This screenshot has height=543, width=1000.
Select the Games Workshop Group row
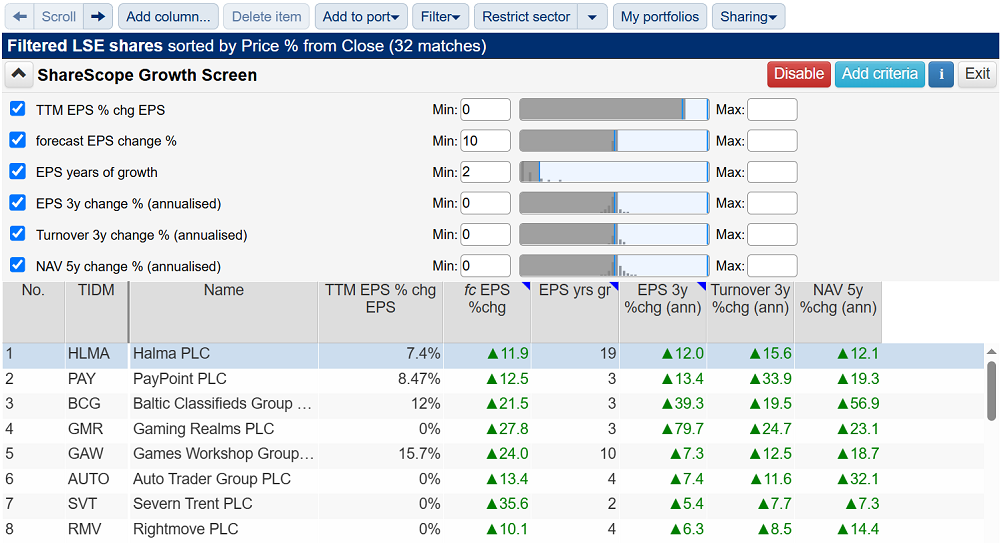[493, 454]
